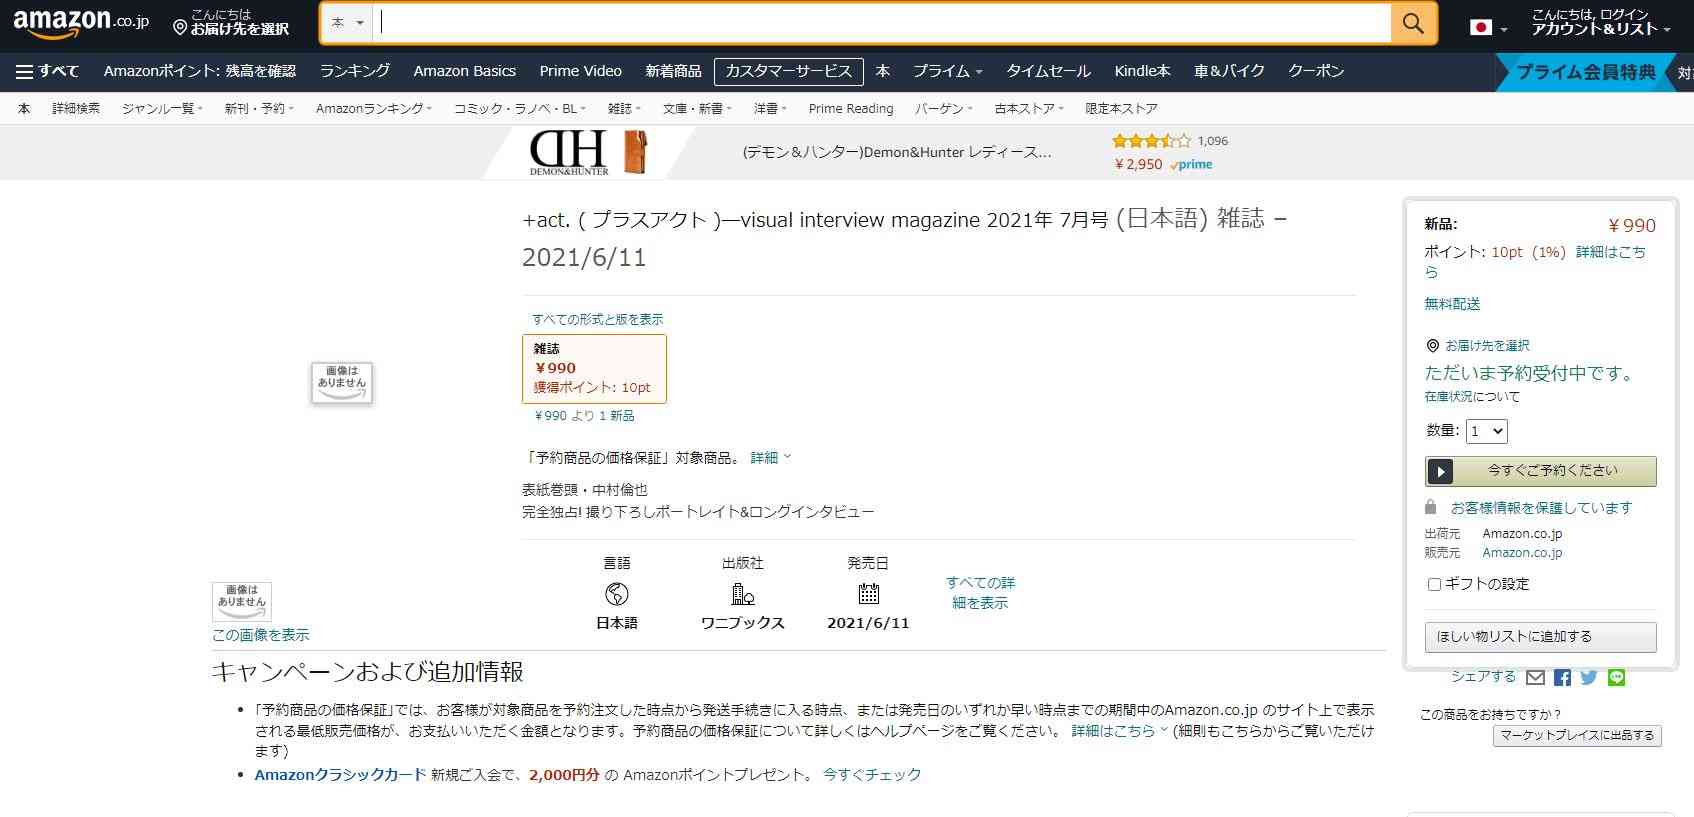Screen dimensions: 1694x817
Task: Click お客様情報を保護しています link
Action: pyautogui.click(x=1541, y=507)
